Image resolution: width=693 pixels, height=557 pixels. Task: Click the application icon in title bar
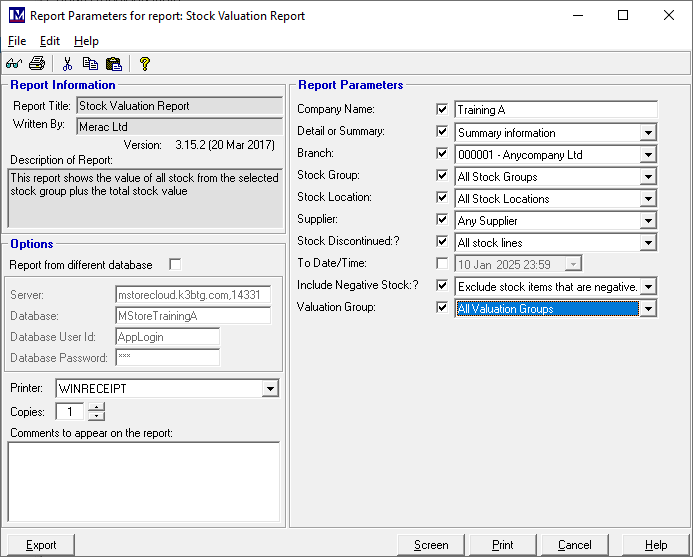(16, 16)
